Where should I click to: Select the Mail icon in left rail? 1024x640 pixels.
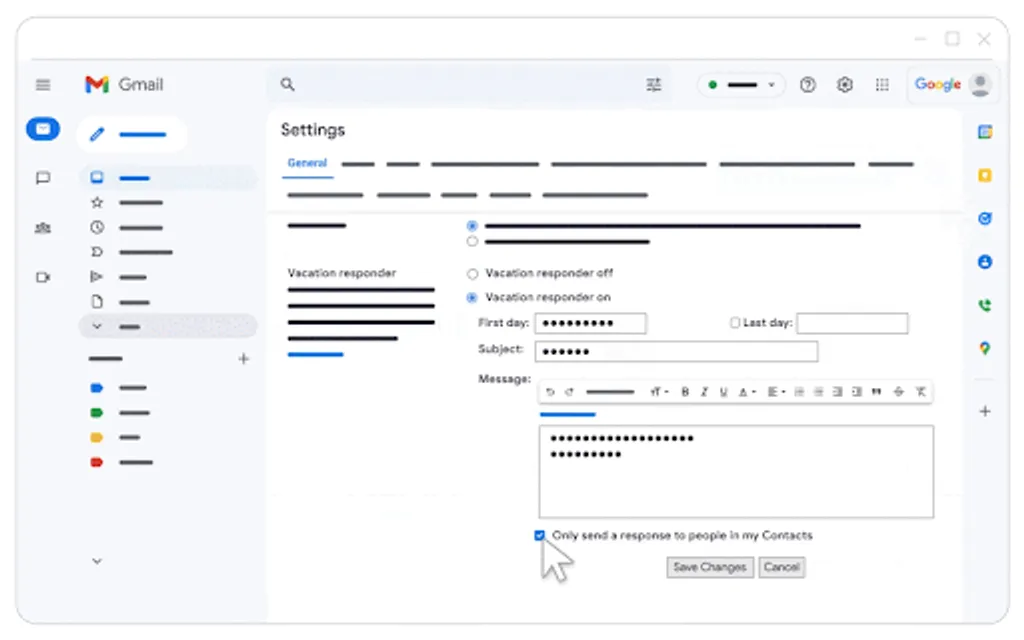(43, 129)
